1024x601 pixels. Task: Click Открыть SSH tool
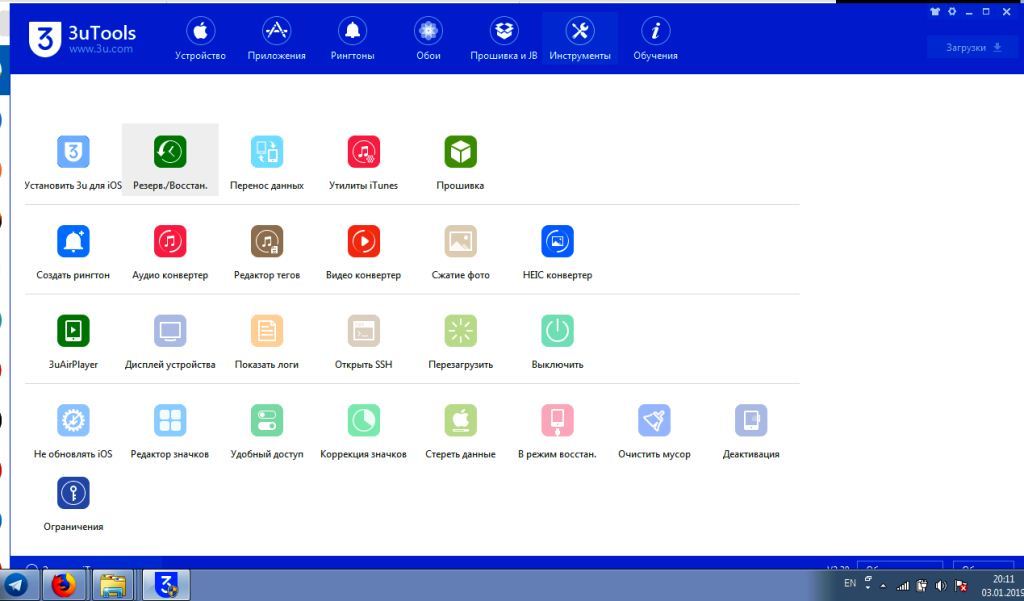pyautogui.click(x=363, y=342)
